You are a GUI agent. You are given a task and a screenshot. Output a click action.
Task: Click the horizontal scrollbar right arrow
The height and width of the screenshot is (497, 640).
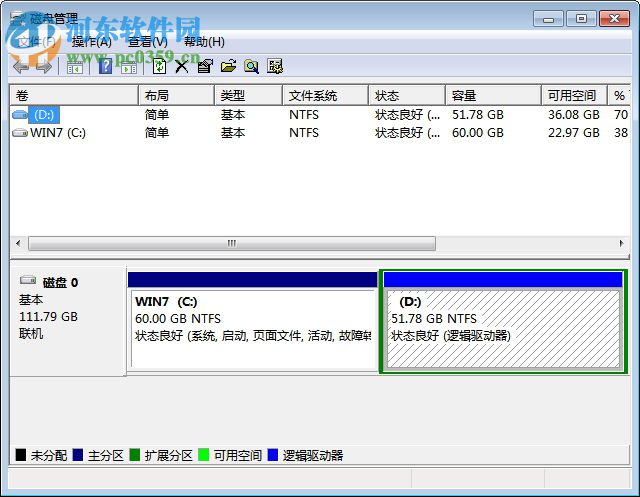pyautogui.click(x=621, y=243)
